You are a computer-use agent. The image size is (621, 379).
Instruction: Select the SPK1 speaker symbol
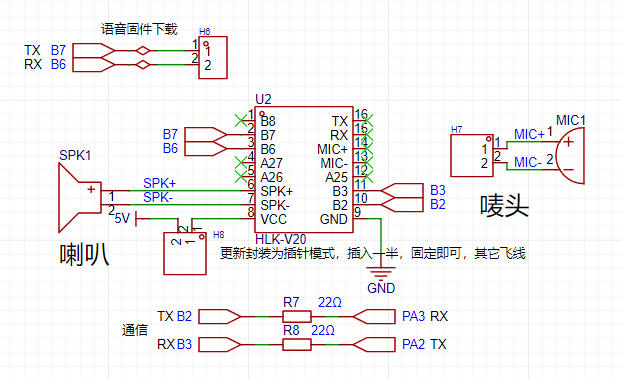click(x=80, y=198)
